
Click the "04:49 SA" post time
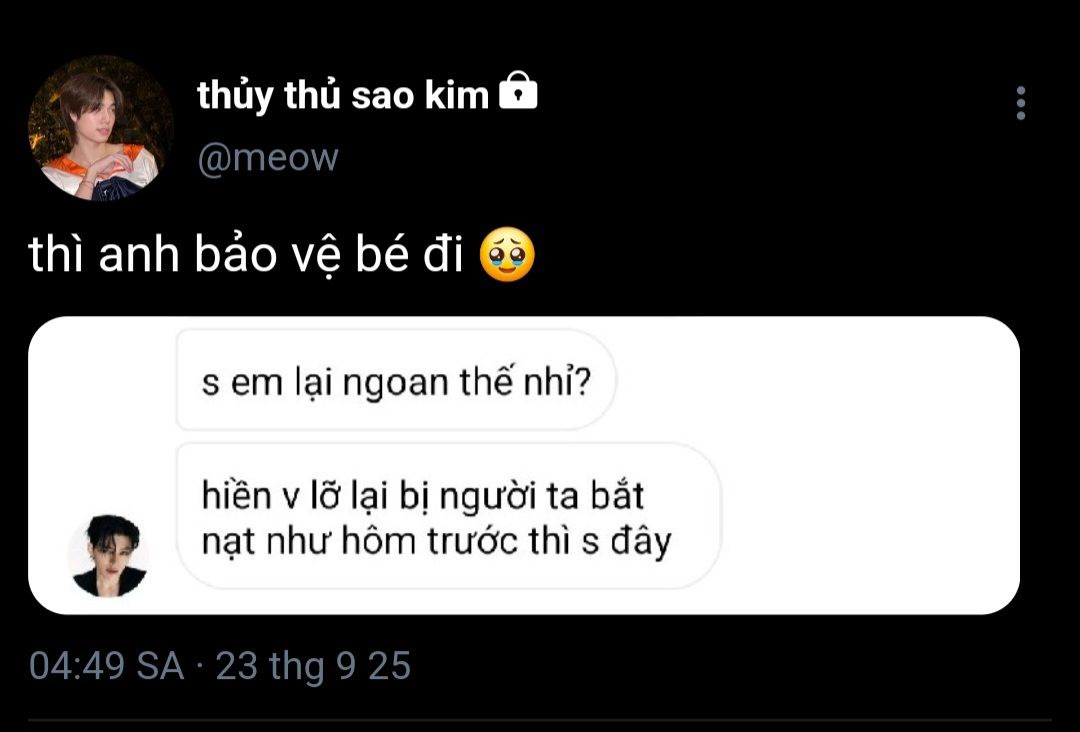pos(107,666)
